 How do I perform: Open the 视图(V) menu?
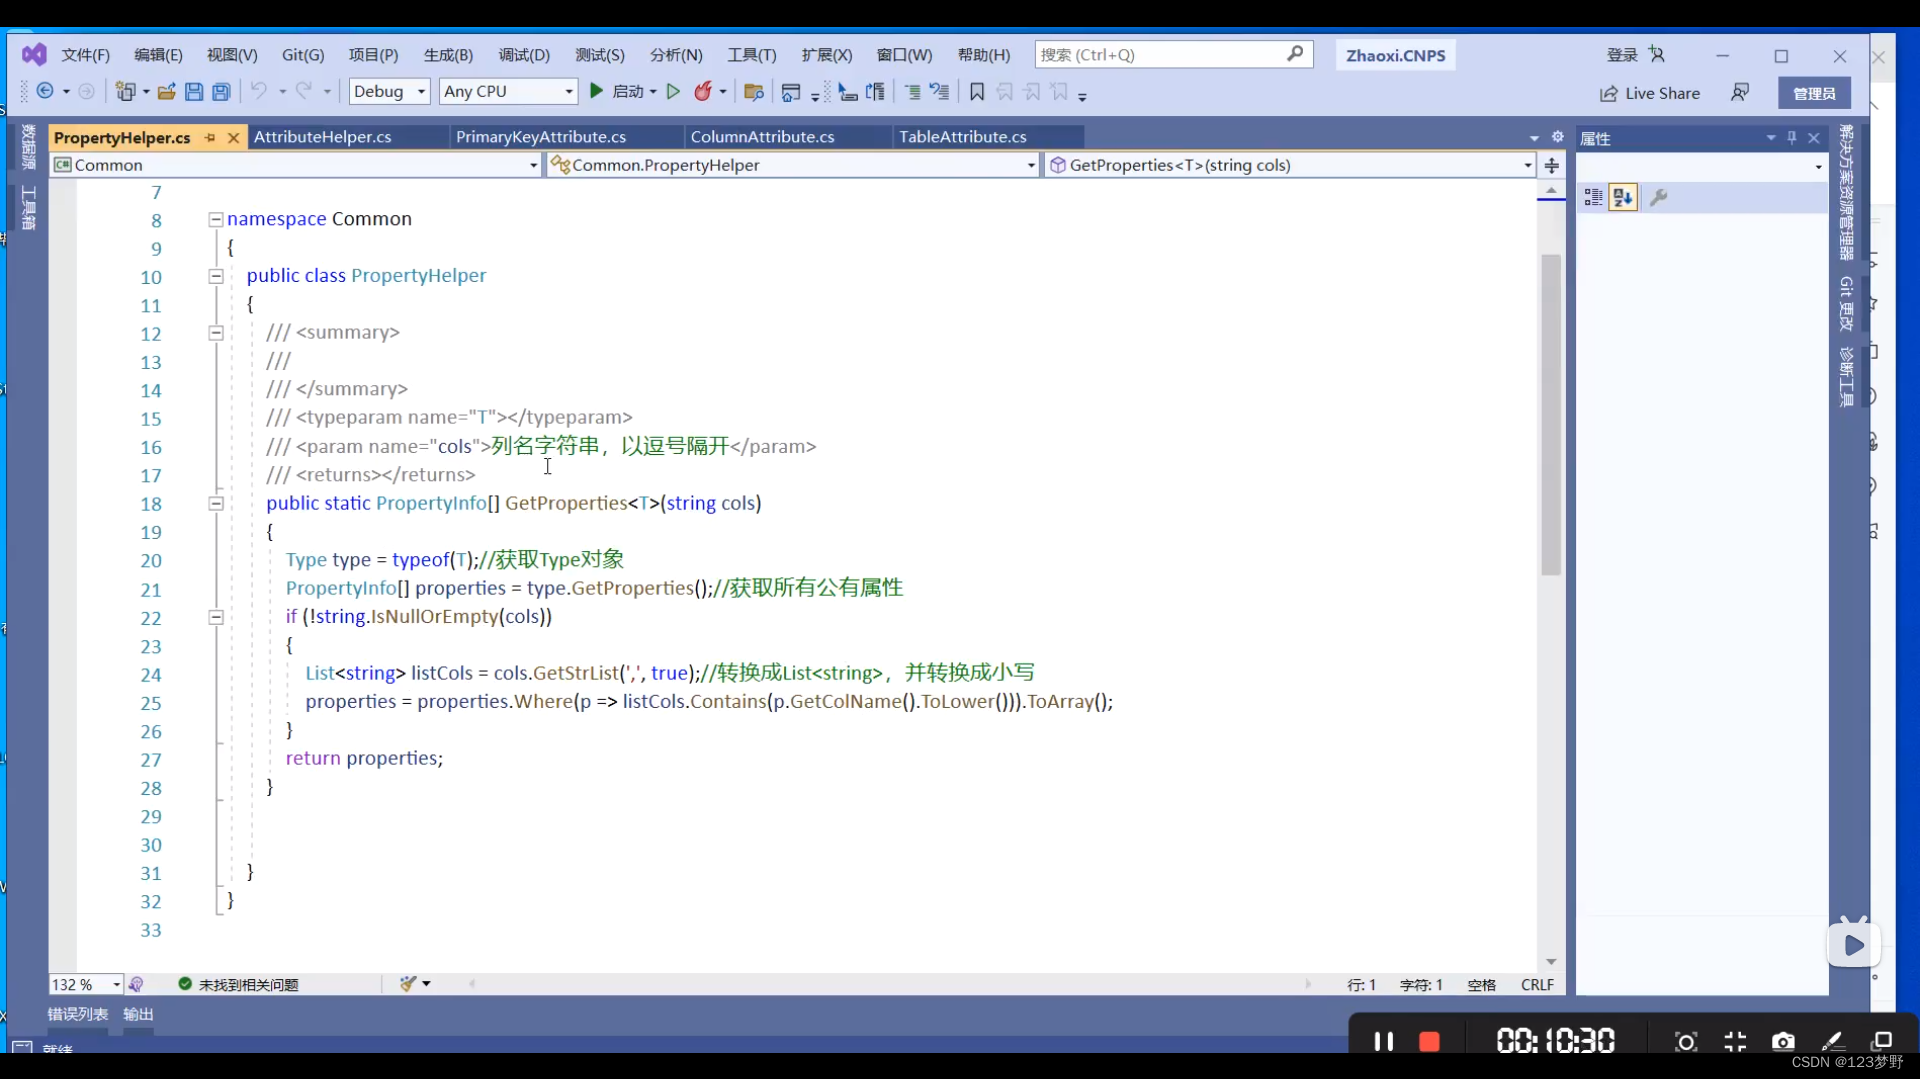point(232,55)
